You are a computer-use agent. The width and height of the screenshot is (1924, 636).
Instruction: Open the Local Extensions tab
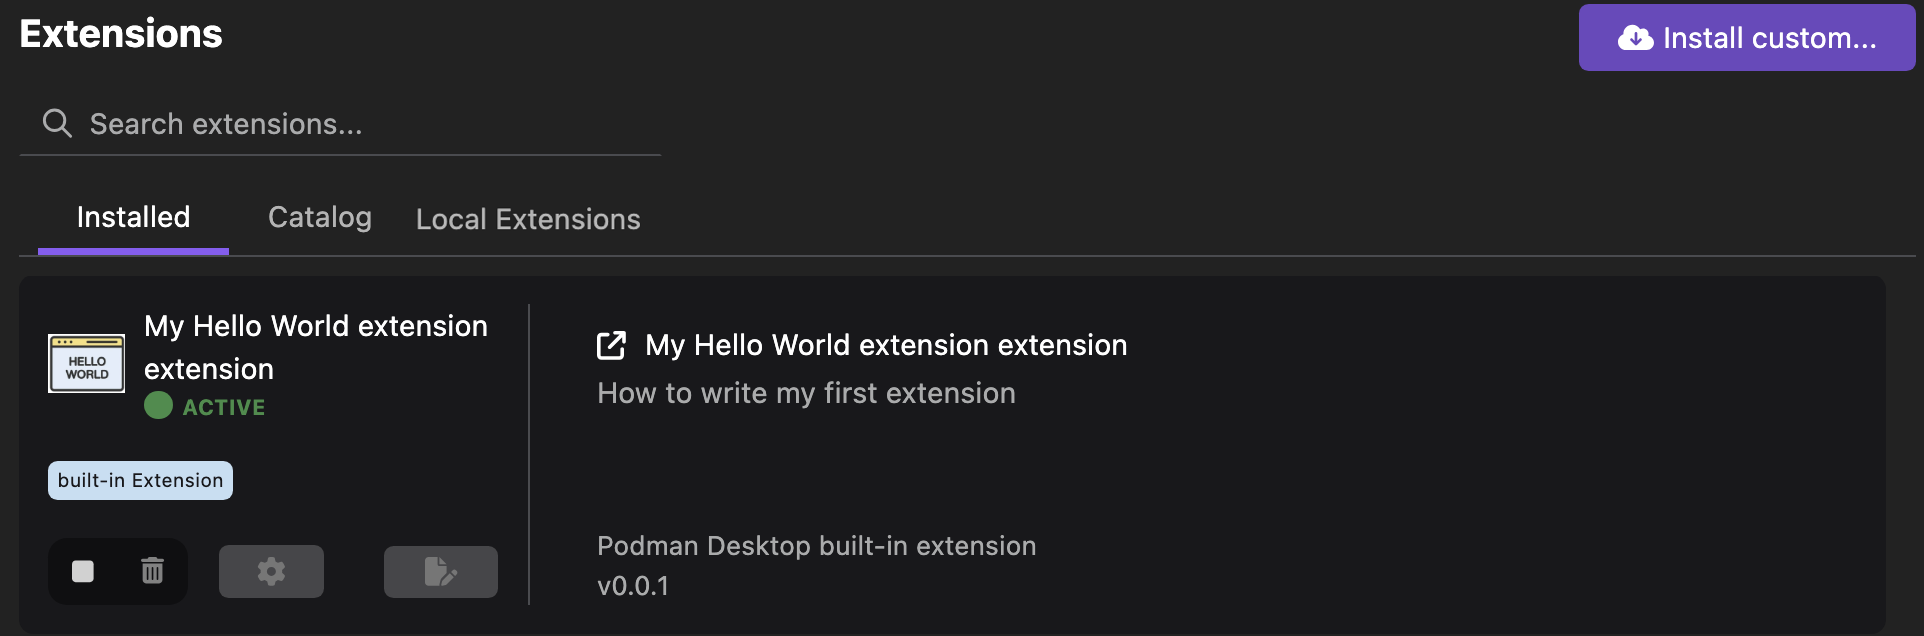click(527, 218)
